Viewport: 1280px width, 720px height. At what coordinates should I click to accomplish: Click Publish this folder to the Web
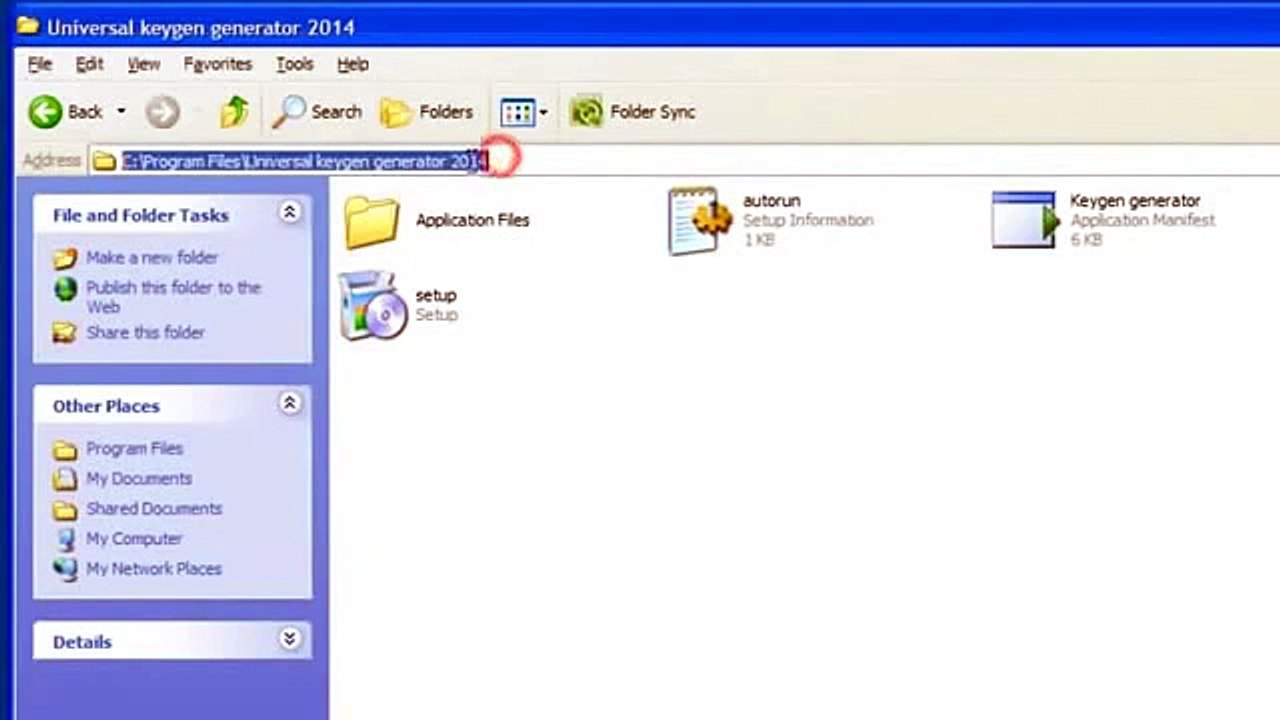(x=173, y=297)
